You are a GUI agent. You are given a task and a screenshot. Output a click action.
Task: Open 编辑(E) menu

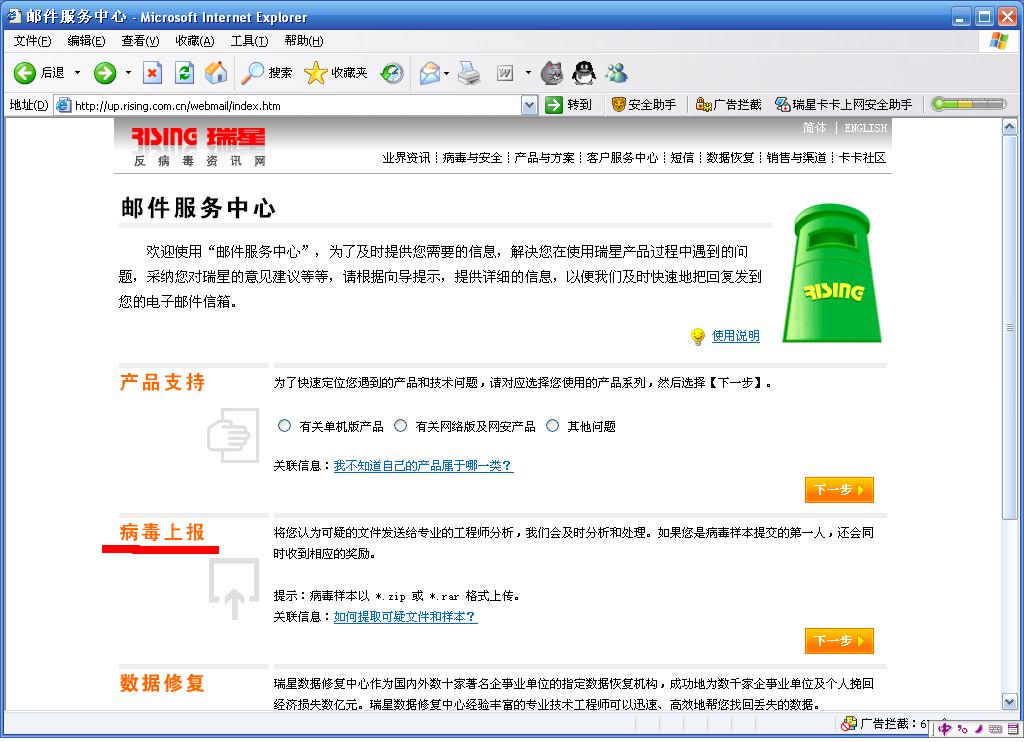pyautogui.click(x=86, y=41)
